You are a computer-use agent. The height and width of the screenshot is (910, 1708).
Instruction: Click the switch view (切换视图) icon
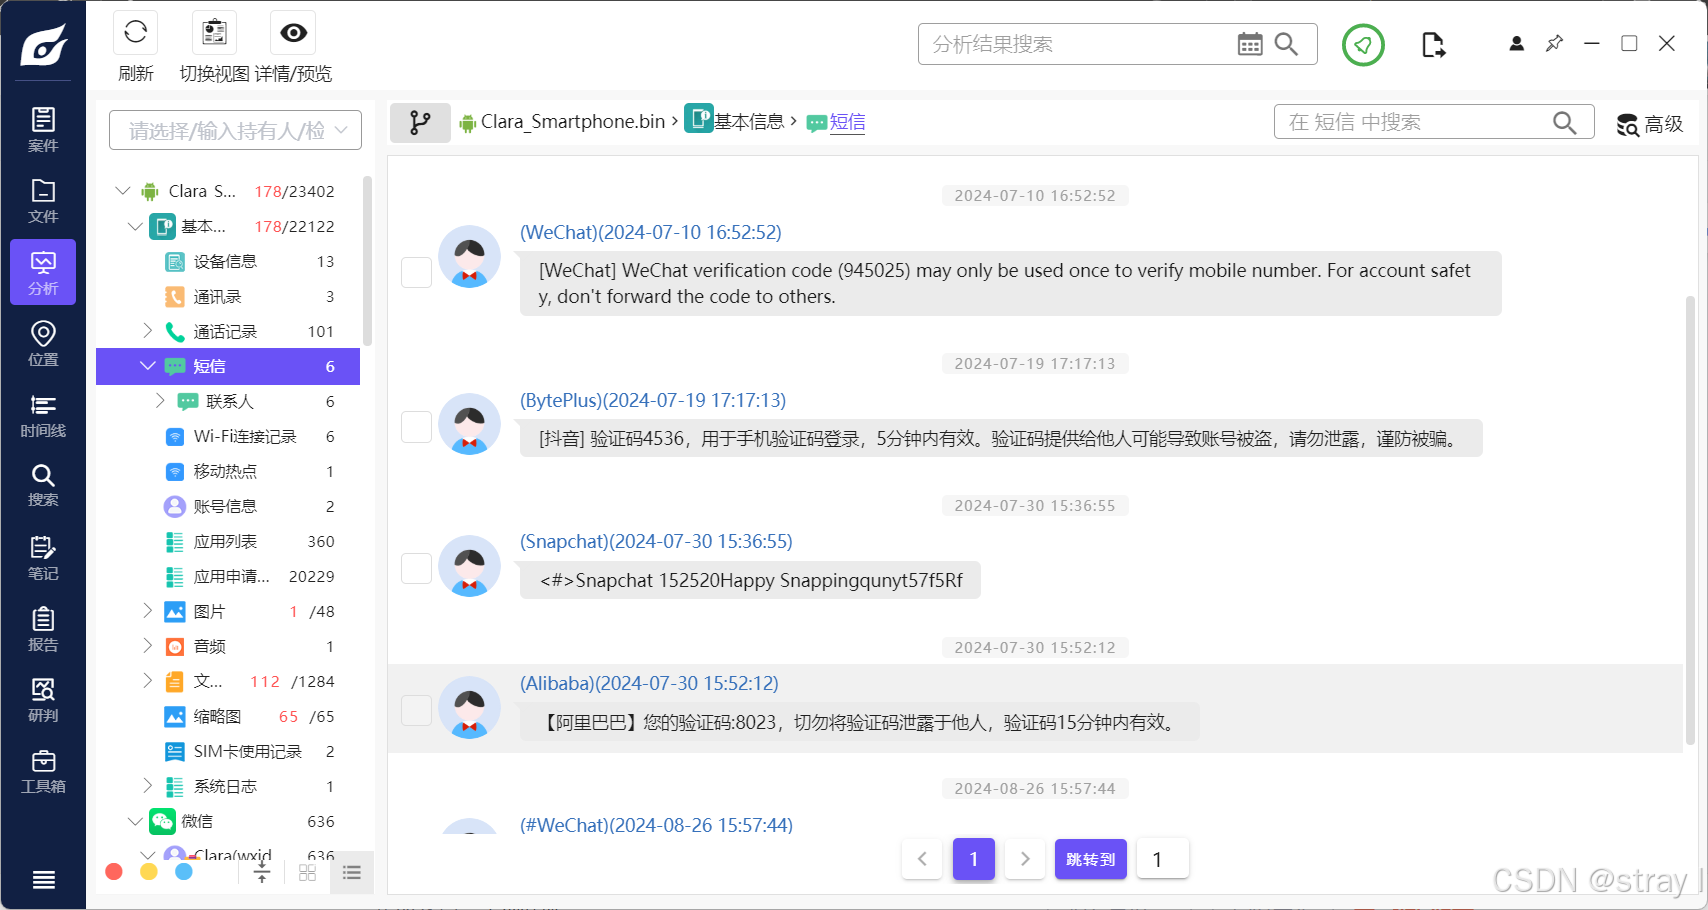click(214, 33)
